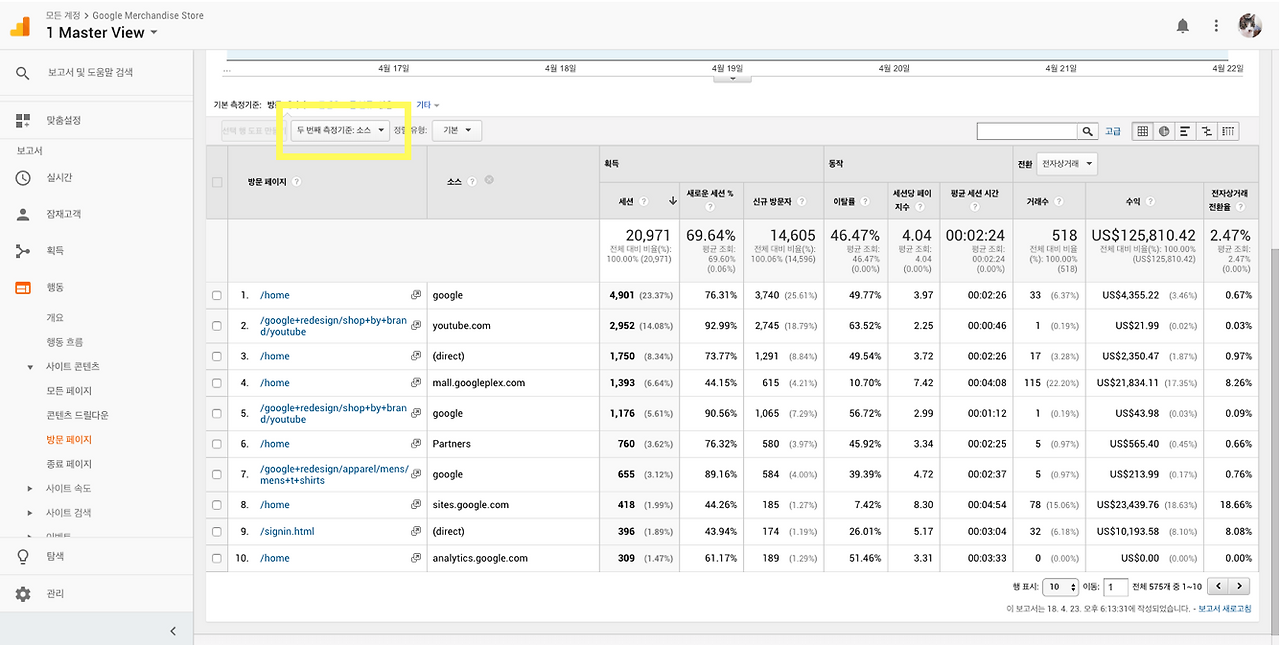The image size is (1280, 645).
Task: Check row 10 analytics.google.com
Action: (217, 558)
